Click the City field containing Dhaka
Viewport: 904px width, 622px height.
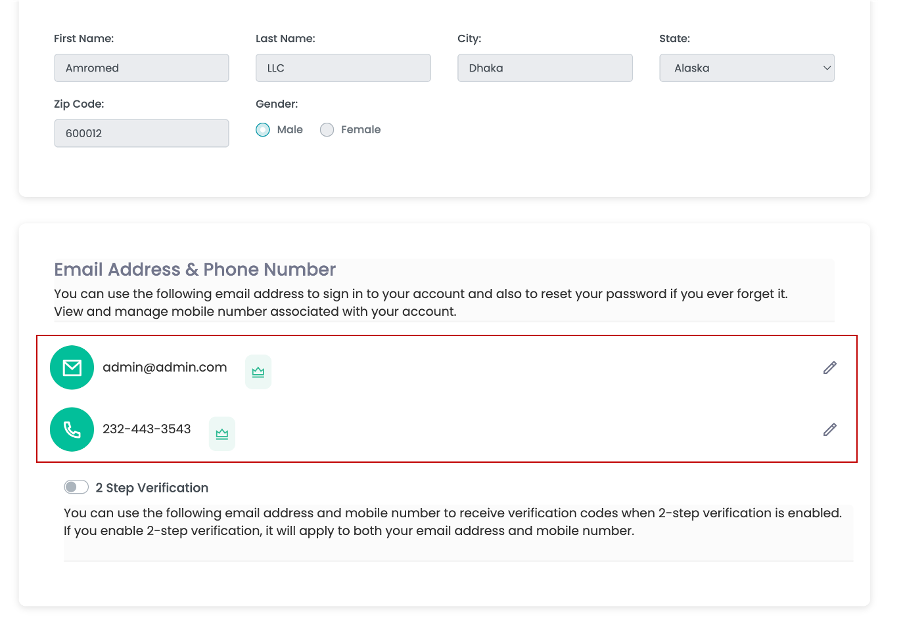[x=545, y=68]
